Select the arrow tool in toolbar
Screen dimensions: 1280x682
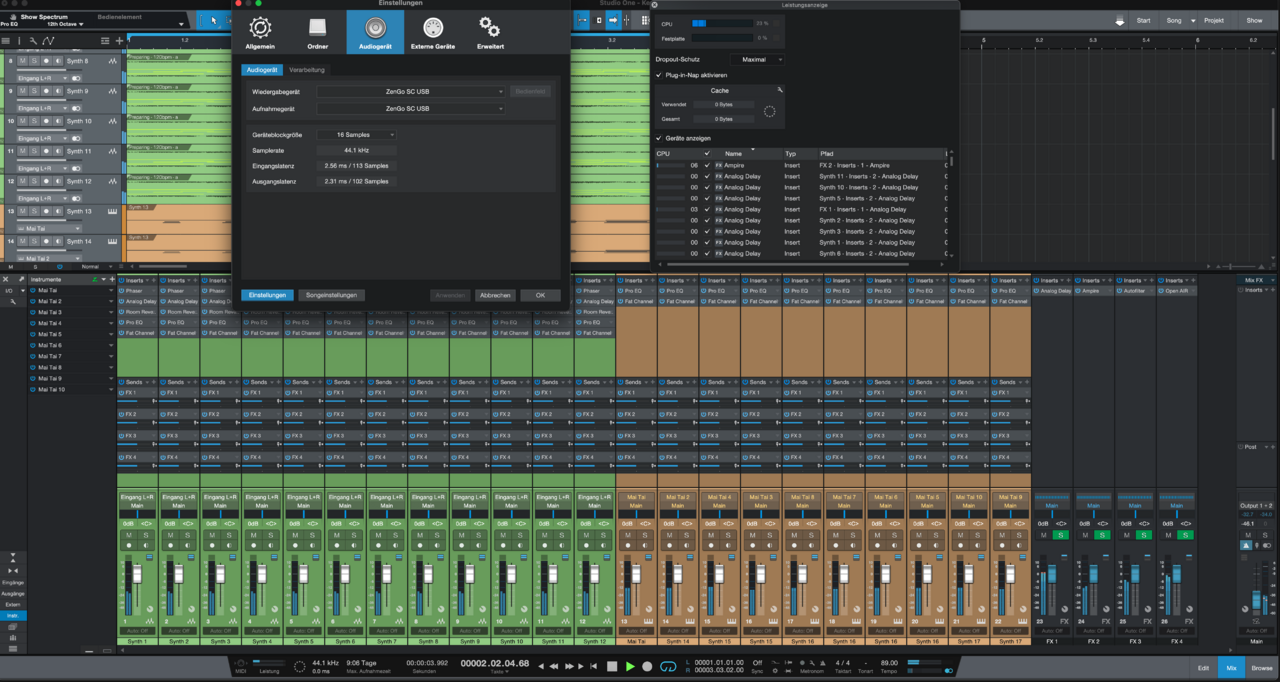point(213,20)
